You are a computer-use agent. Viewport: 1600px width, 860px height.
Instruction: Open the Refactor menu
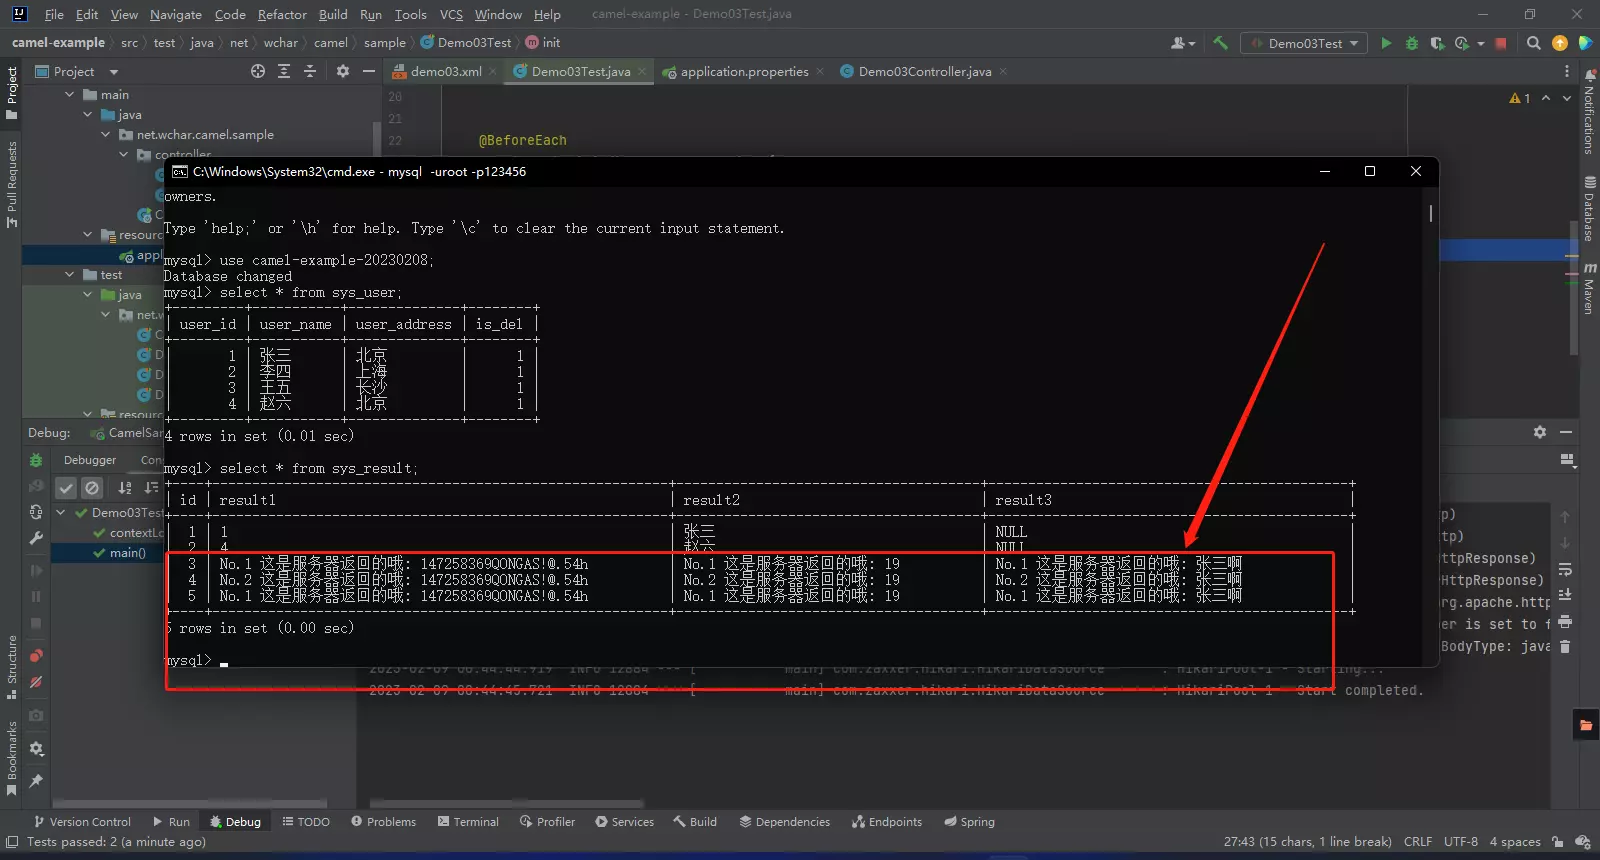click(x=282, y=14)
